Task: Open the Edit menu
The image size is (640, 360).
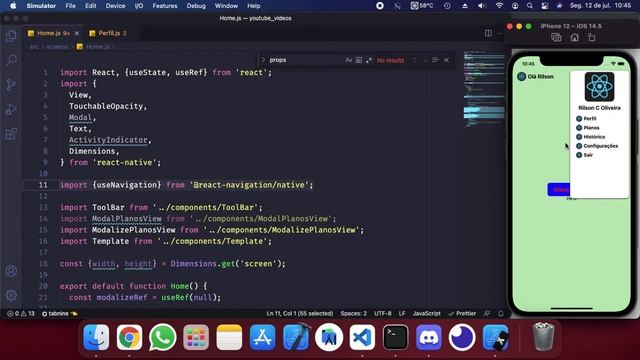Action: coord(91,6)
